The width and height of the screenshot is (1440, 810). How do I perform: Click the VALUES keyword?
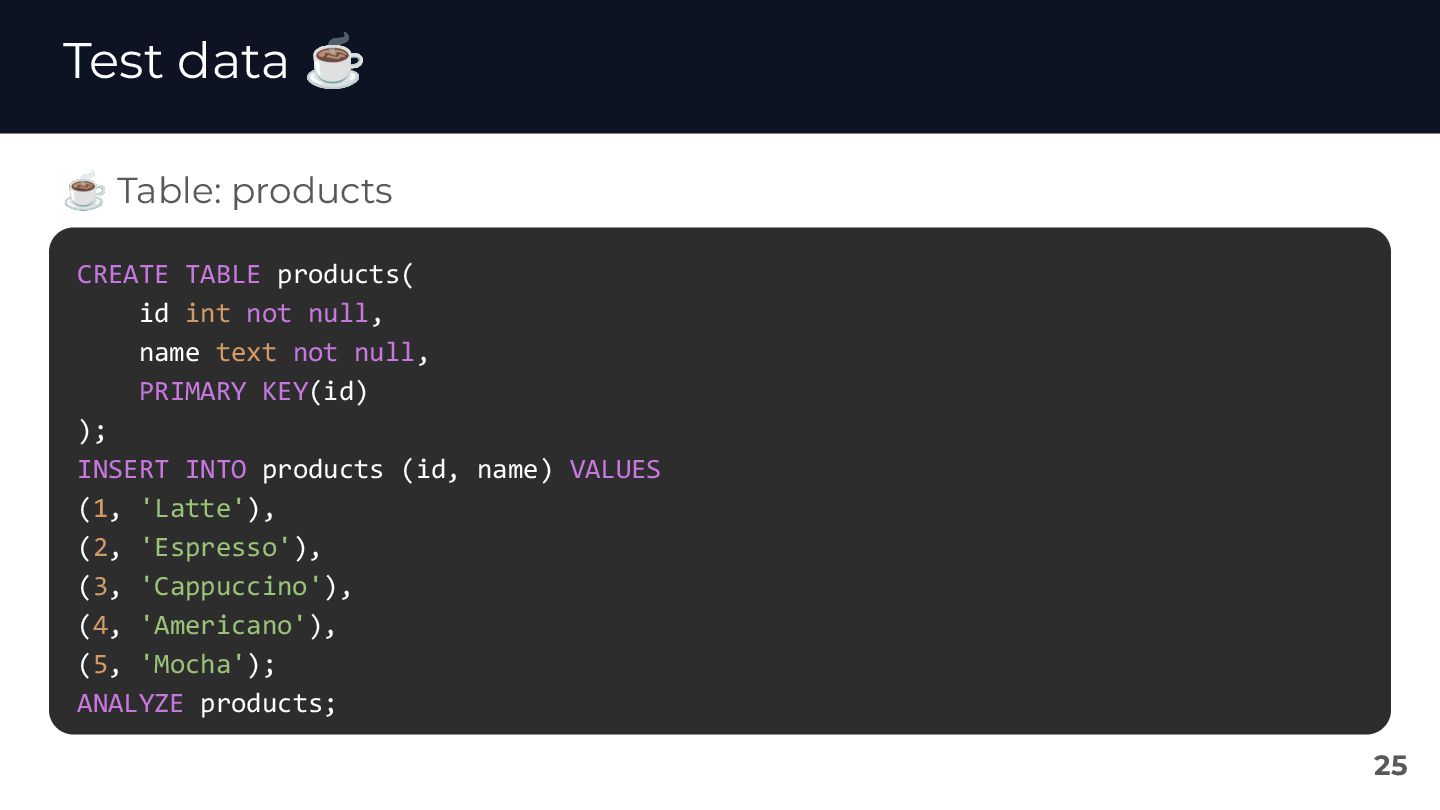coord(615,469)
